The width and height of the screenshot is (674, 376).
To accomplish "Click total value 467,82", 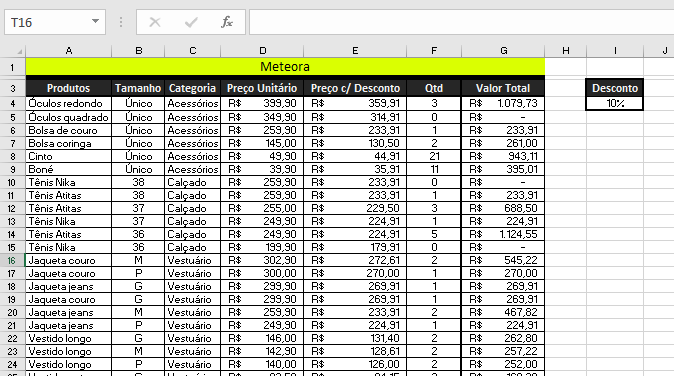I will click(503, 312).
